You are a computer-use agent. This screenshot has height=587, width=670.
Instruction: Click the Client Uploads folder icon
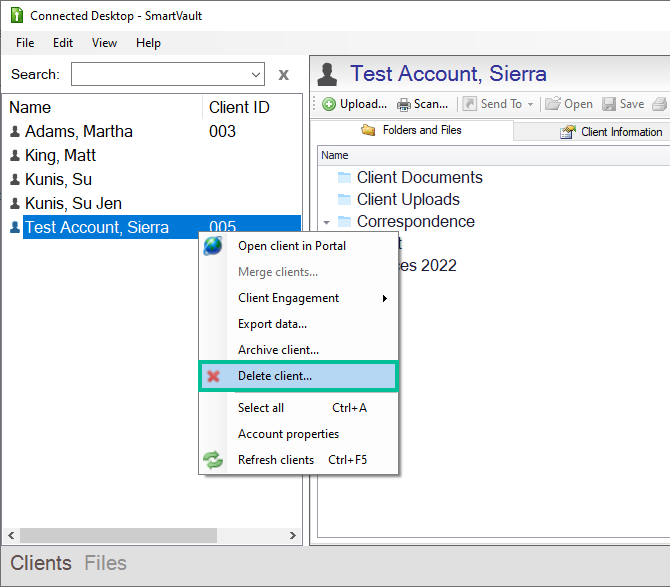pos(344,199)
